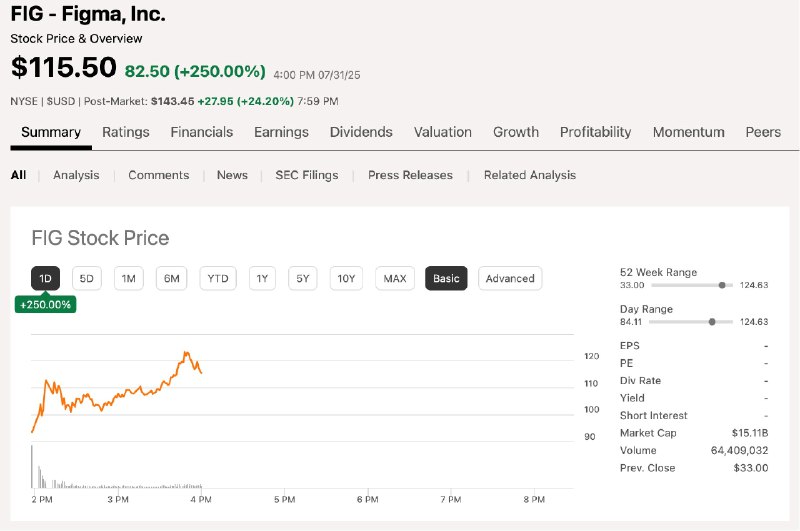Select the MAX chart range
This screenshot has width=800, height=531.
click(x=395, y=279)
